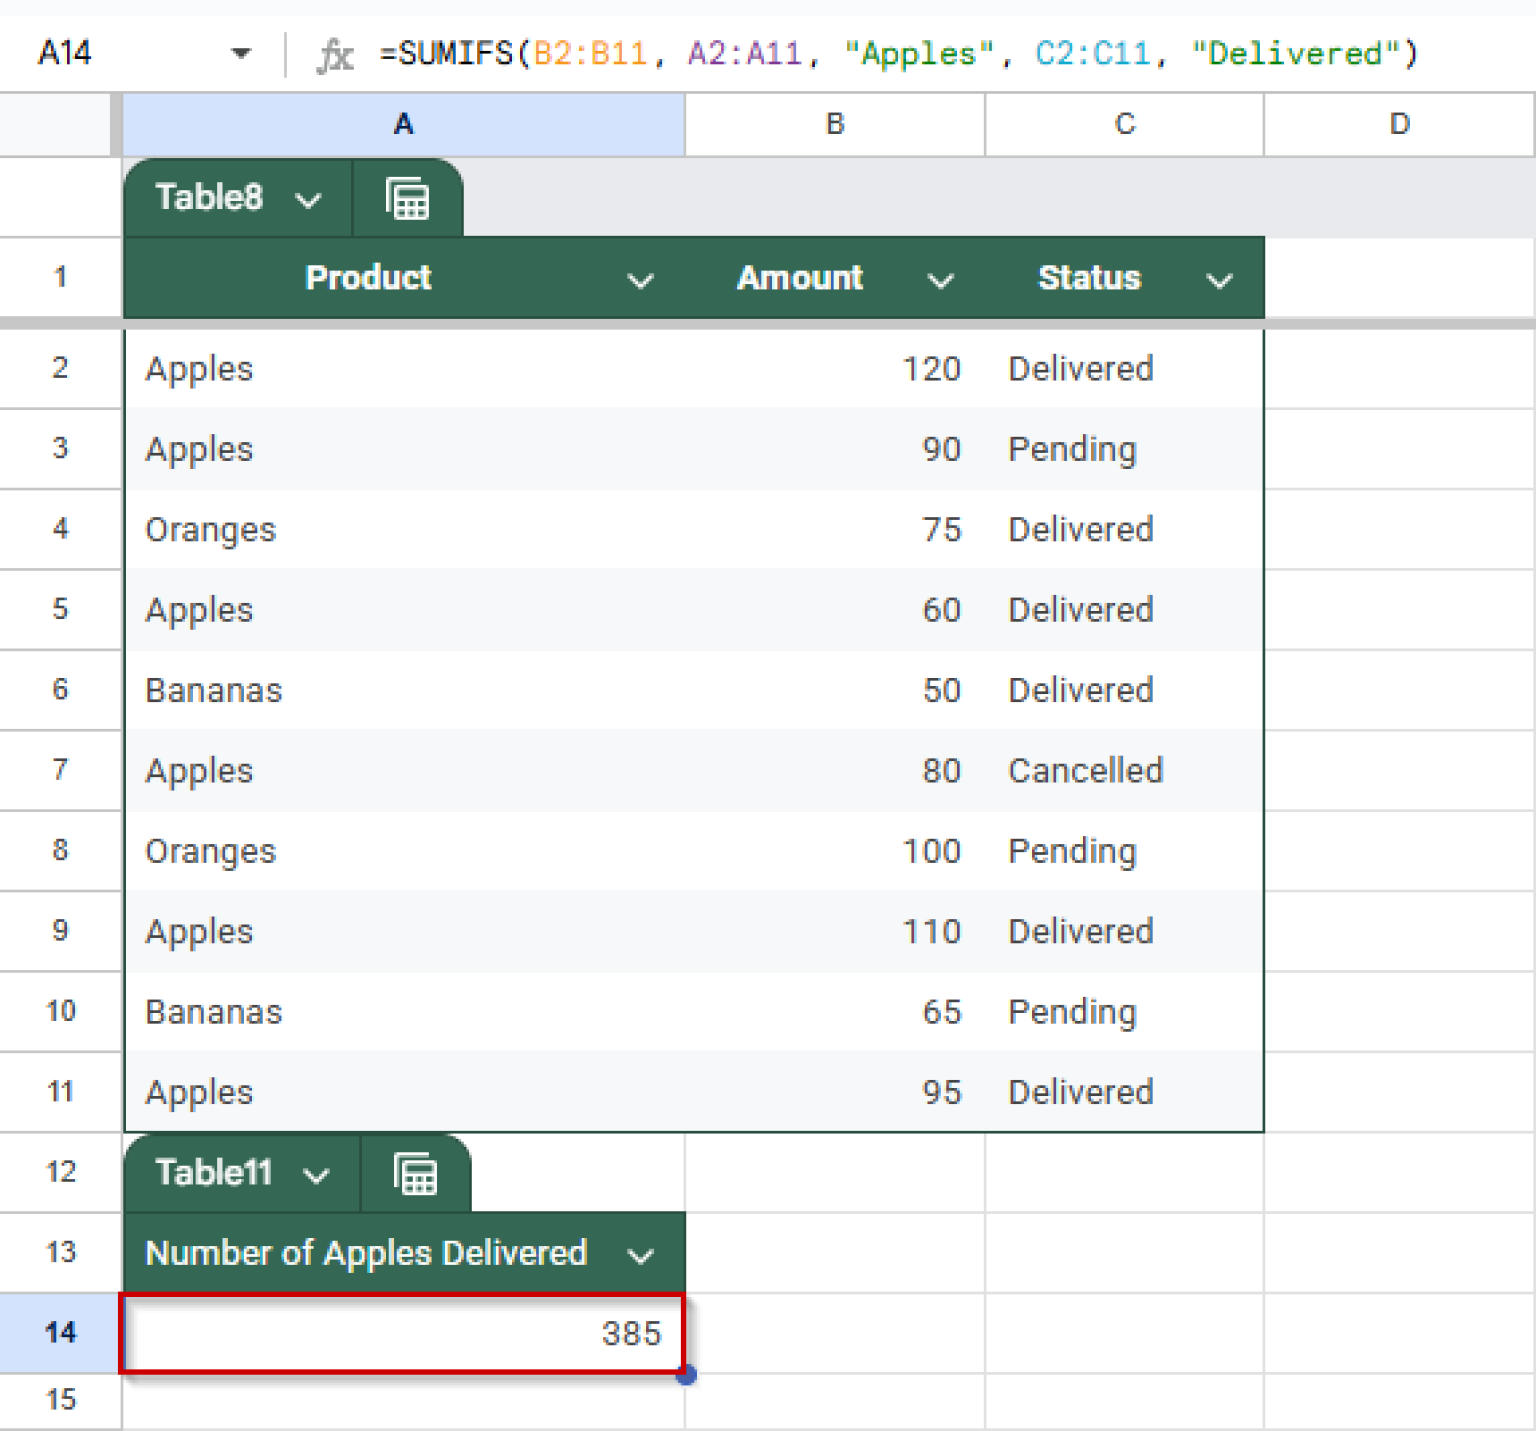Click the fx function icon
The image size is (1536, 1431).
point(336,54)
